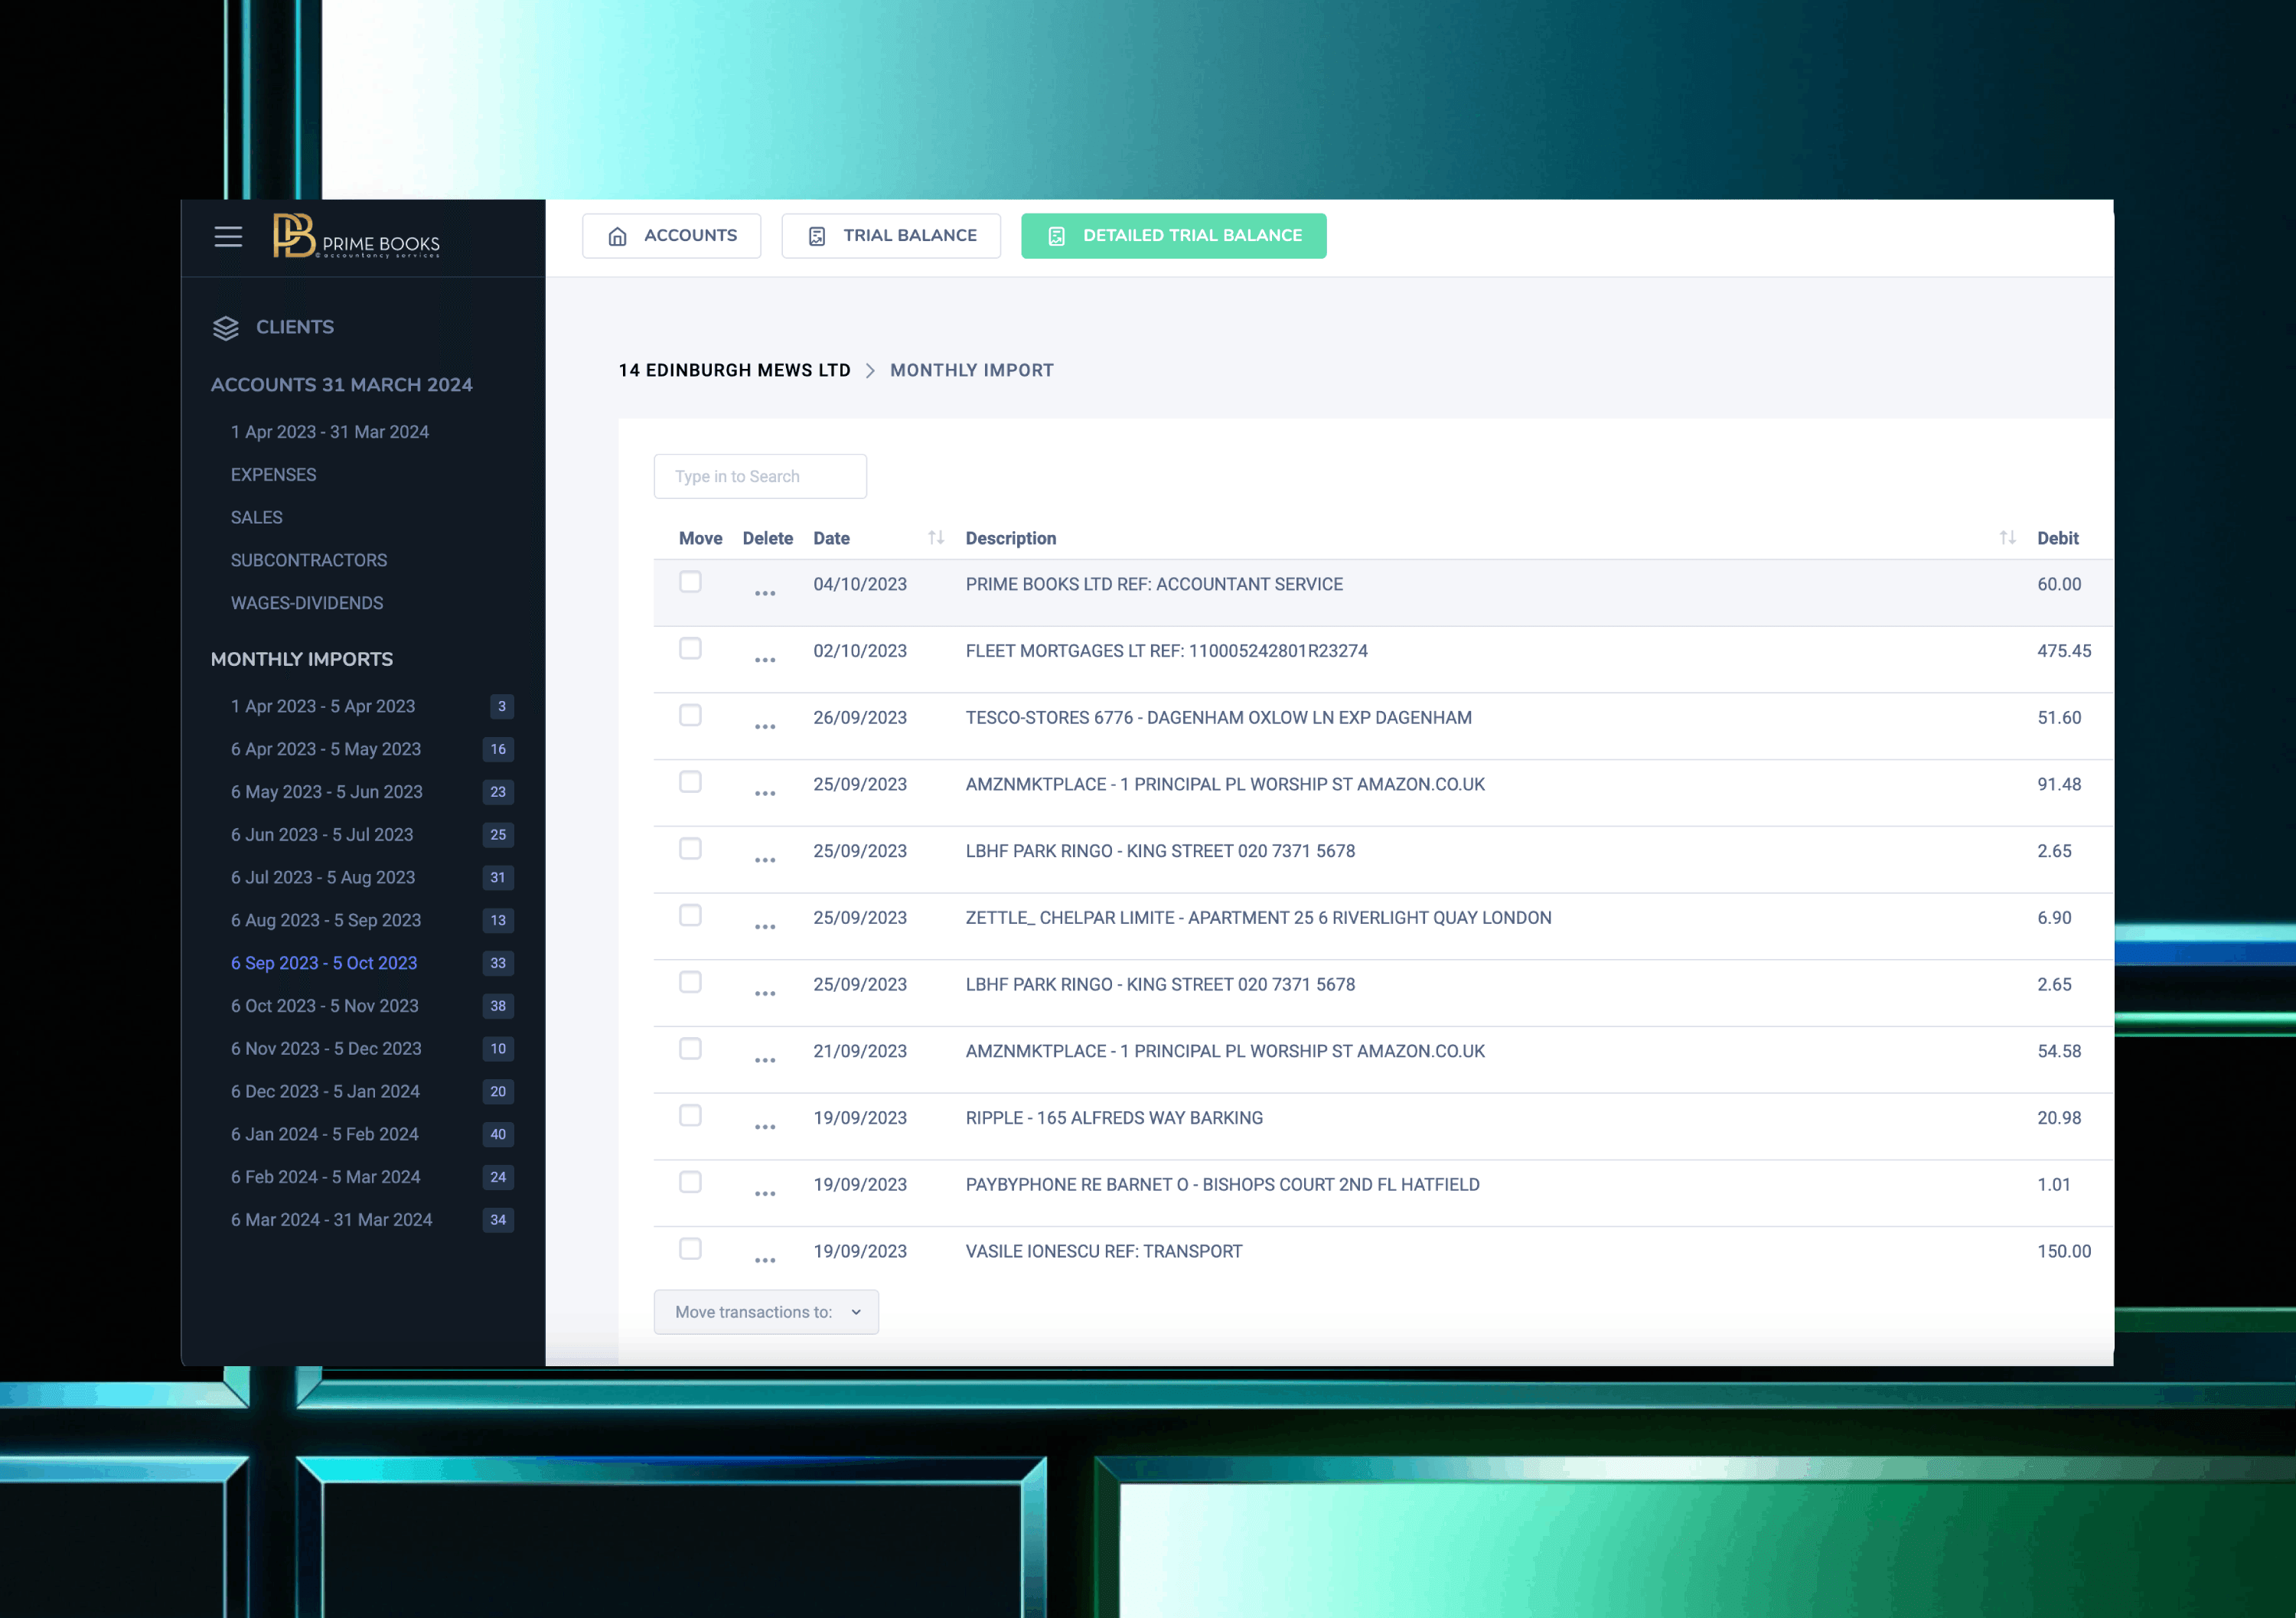Click the debit amount 20.98
Viewport: 2296px width, 1618px height.
(2059, 1118)
